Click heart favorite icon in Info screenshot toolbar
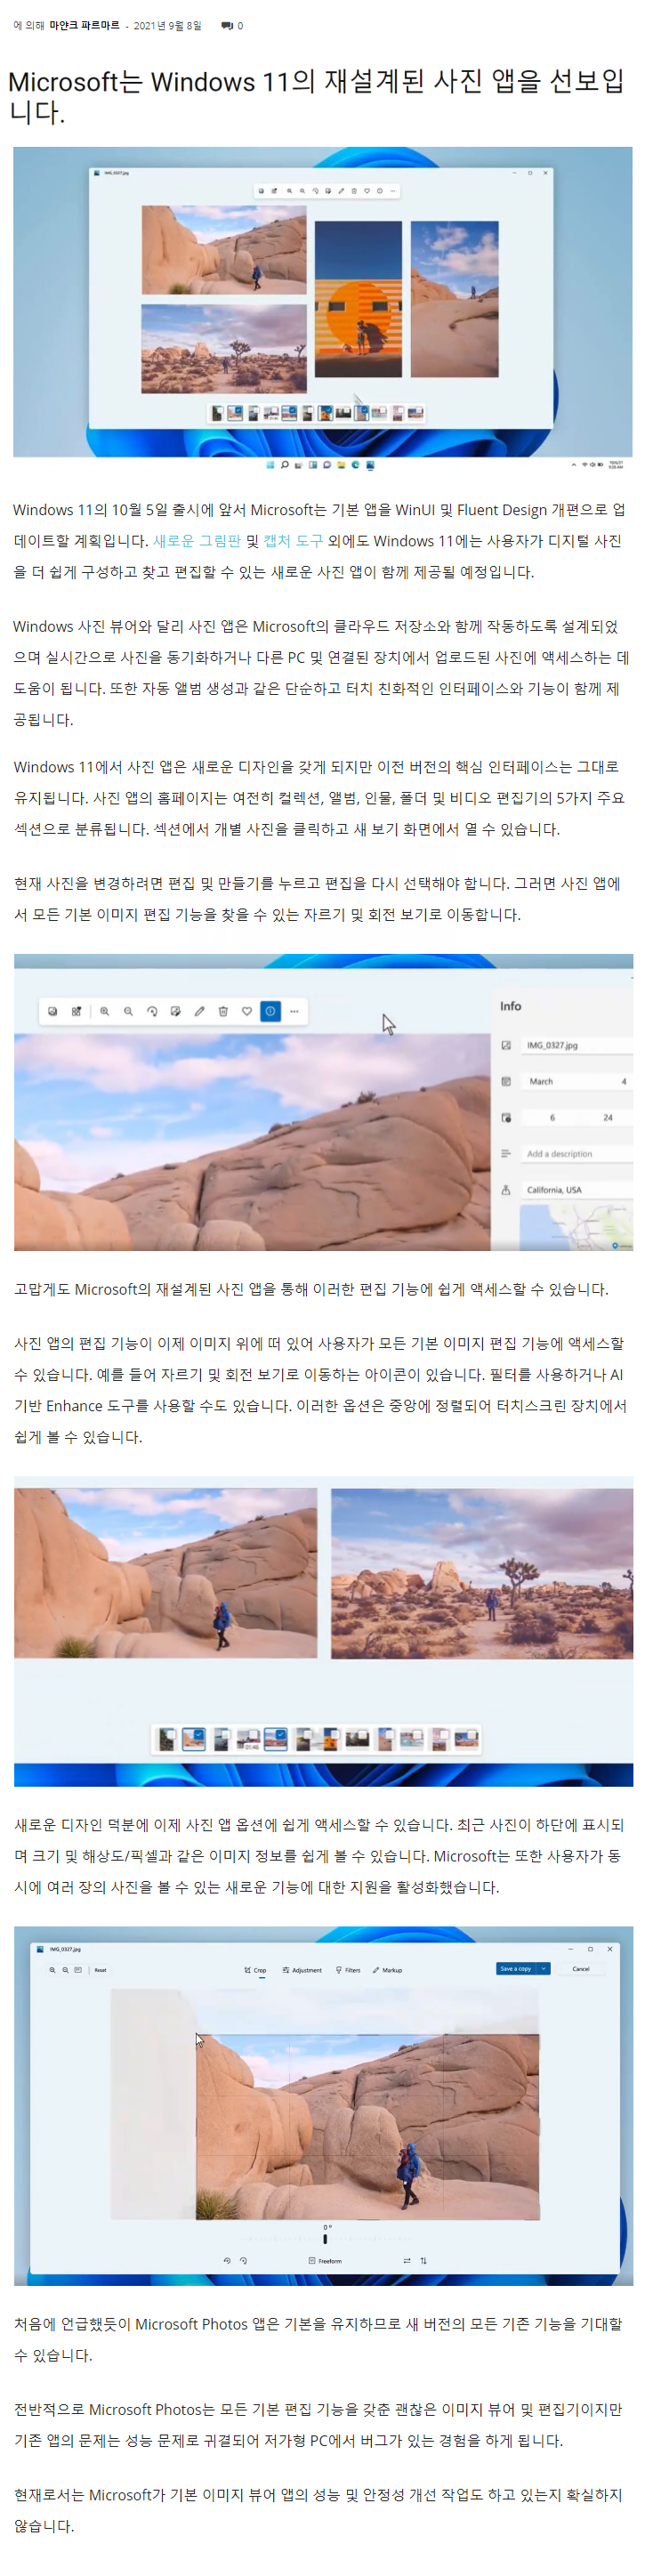The image size is (645, 2576). [x=247, y=1011]
